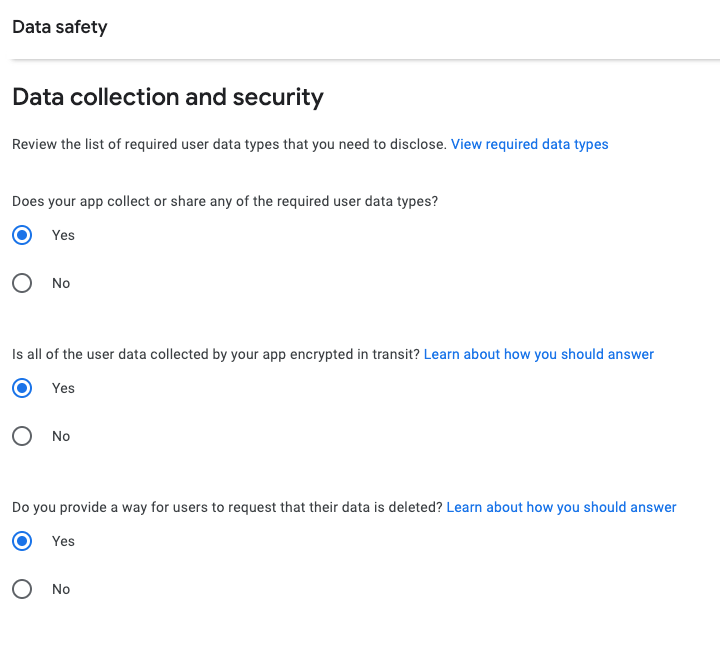The height and width of the screenshot is (655, 720).
Task: Pick Yes for user data deletion requests
Action: point(22,541)
